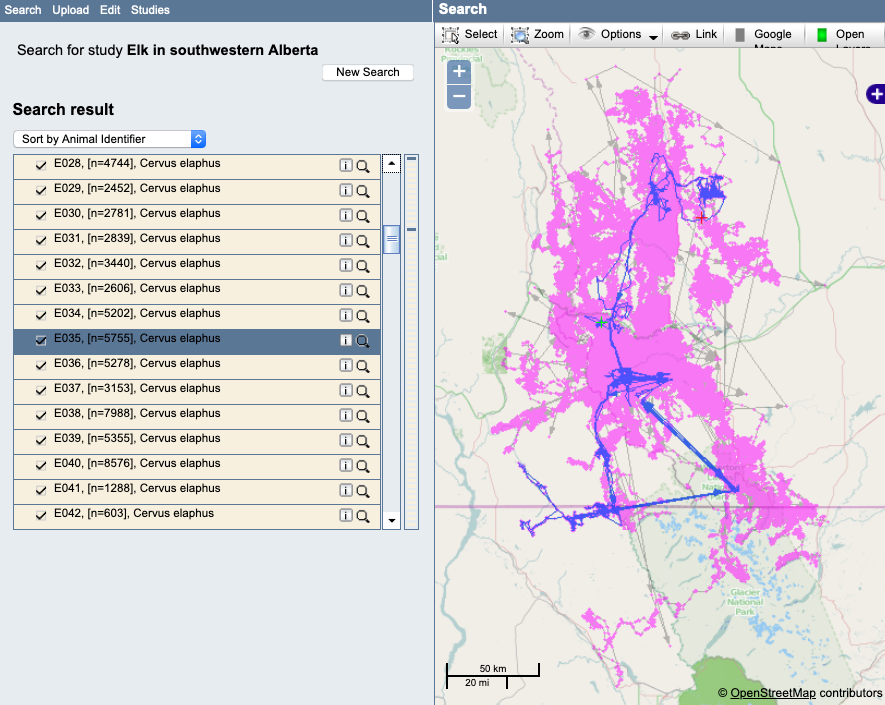Open the map Options dropdown

point(619,34)
